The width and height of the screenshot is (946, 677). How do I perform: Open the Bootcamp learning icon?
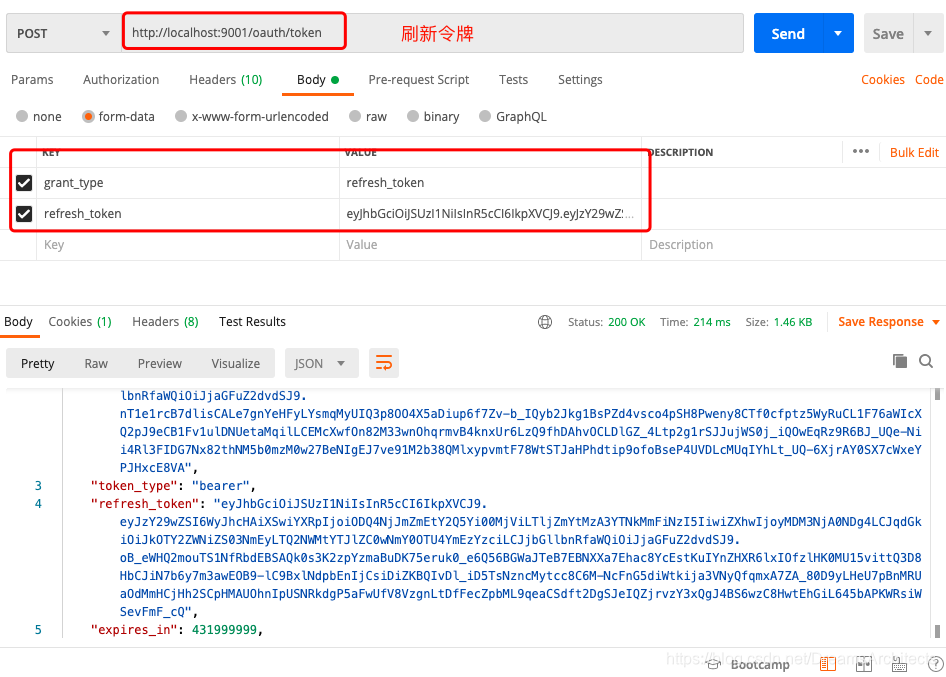tap(714, 664)
